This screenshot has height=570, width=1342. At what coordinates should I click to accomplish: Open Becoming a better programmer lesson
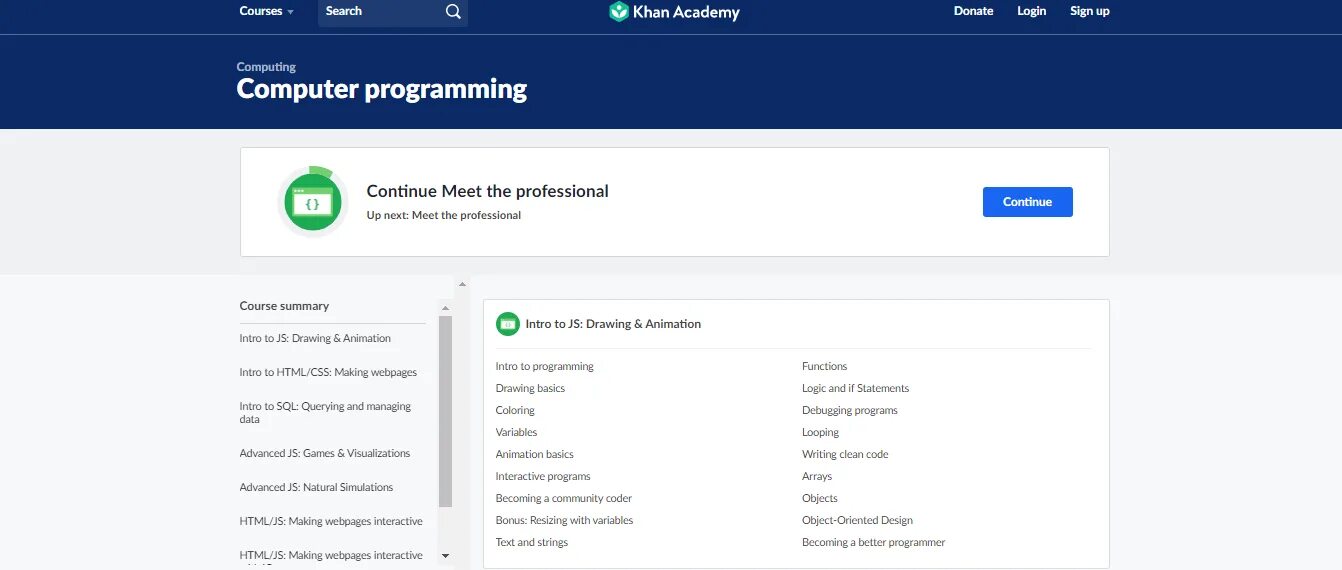tap(873, 542)
